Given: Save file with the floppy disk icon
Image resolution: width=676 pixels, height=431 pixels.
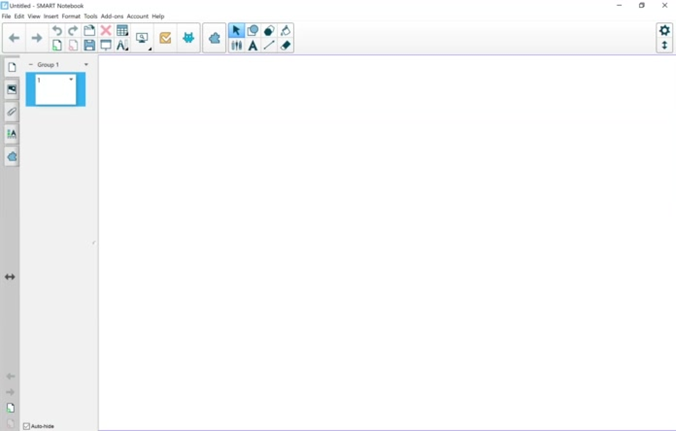Looking at the screenshot, I should click(x=89, y=45).
